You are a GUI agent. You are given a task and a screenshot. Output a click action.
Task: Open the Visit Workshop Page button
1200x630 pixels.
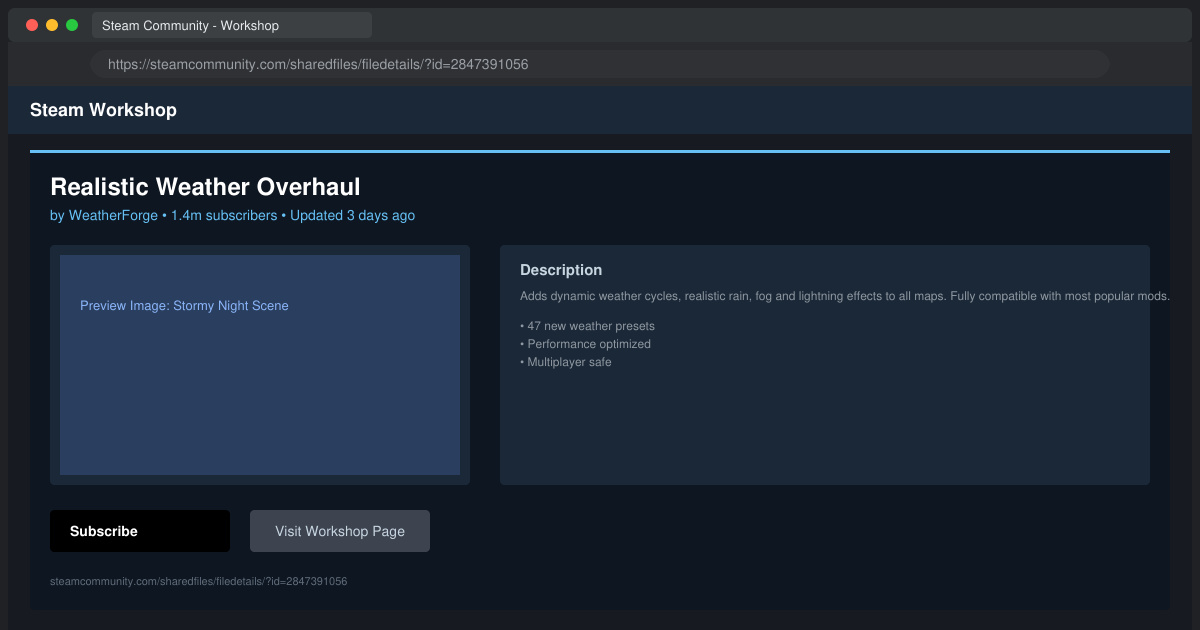click(x=340, y=531)
